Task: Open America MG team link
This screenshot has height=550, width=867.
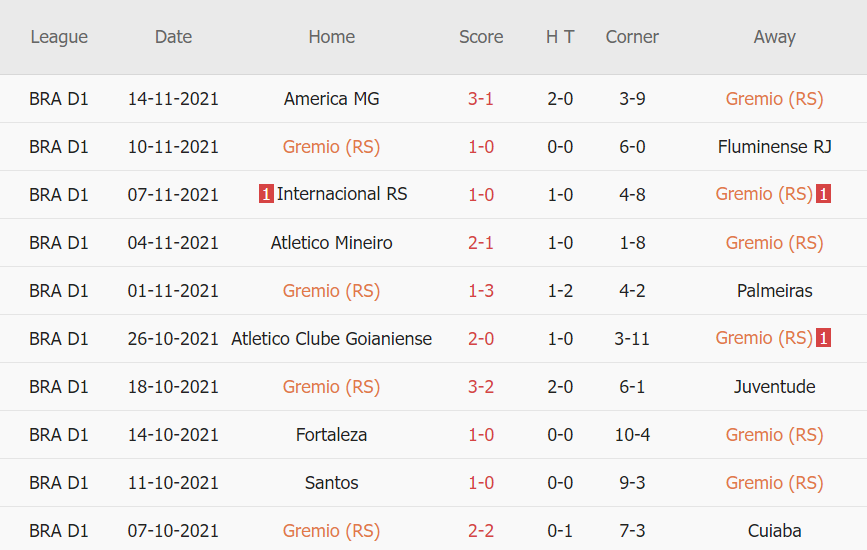Action: click(x=331, y=99)
